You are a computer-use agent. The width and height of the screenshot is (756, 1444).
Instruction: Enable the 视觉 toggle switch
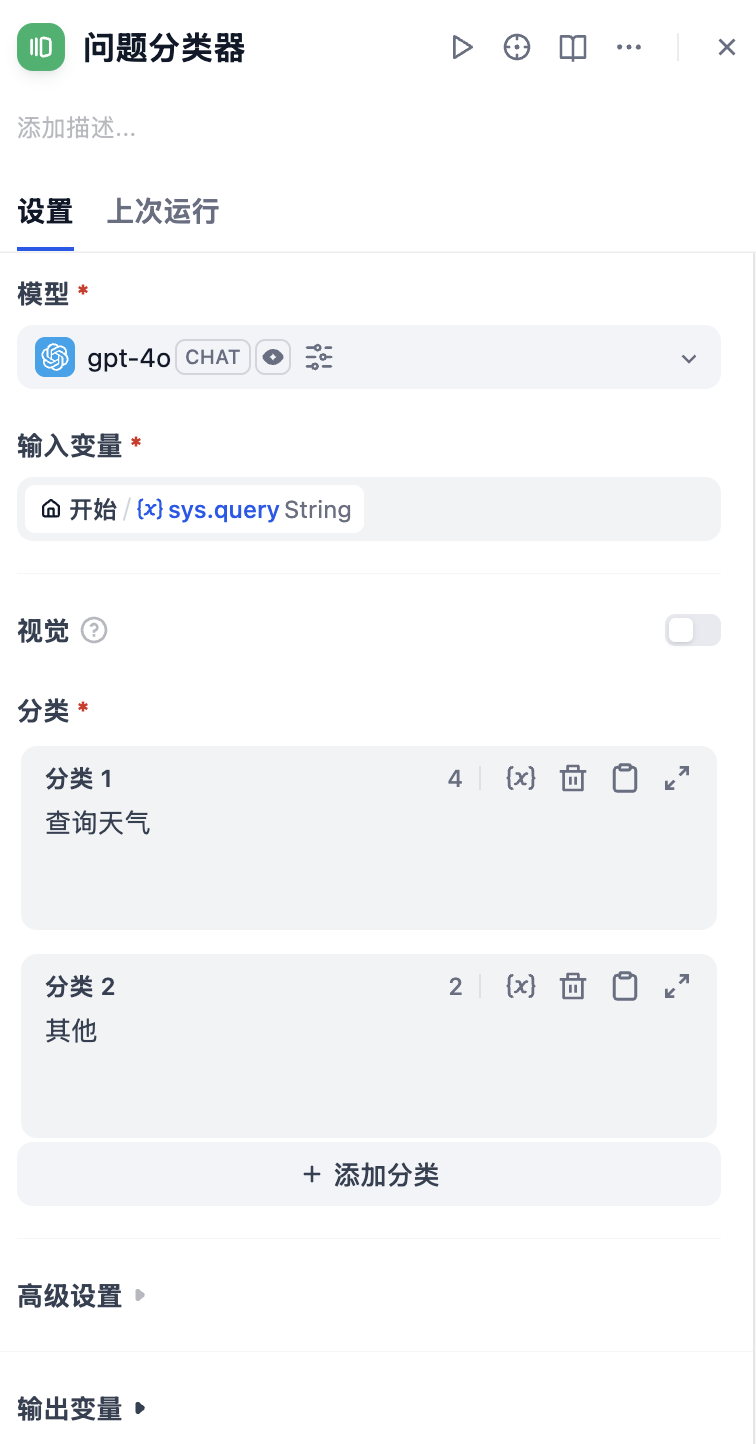pos(692,630)
